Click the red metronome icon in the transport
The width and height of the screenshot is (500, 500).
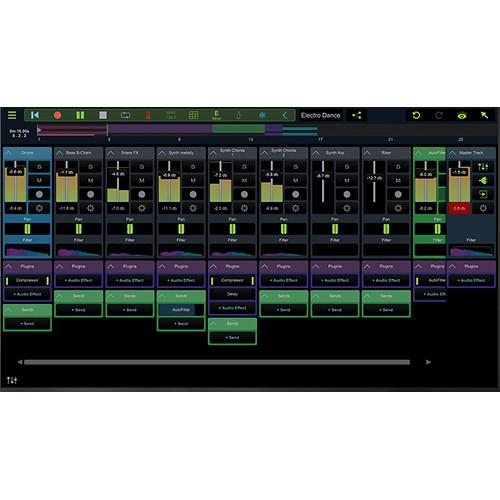(148, 115)
